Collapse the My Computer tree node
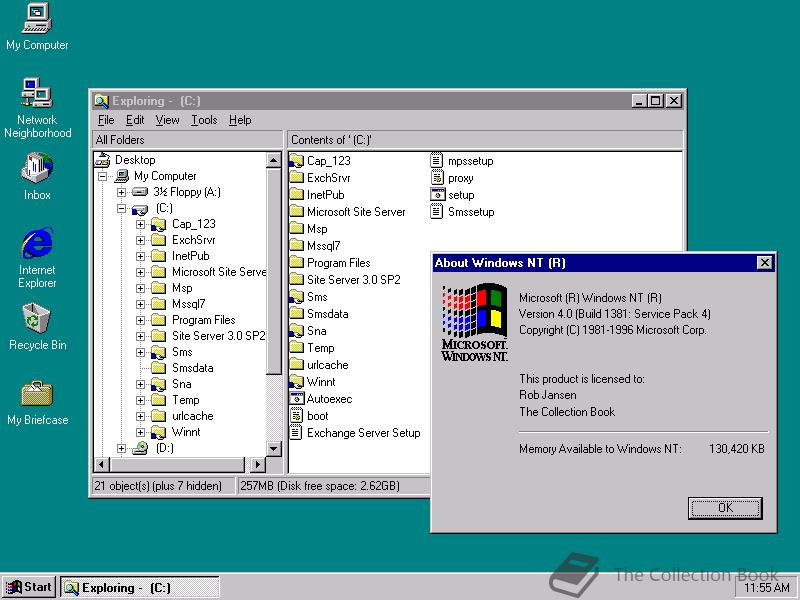Image resolution: width=800 pixels, height=600 pixels. (103, 177)
